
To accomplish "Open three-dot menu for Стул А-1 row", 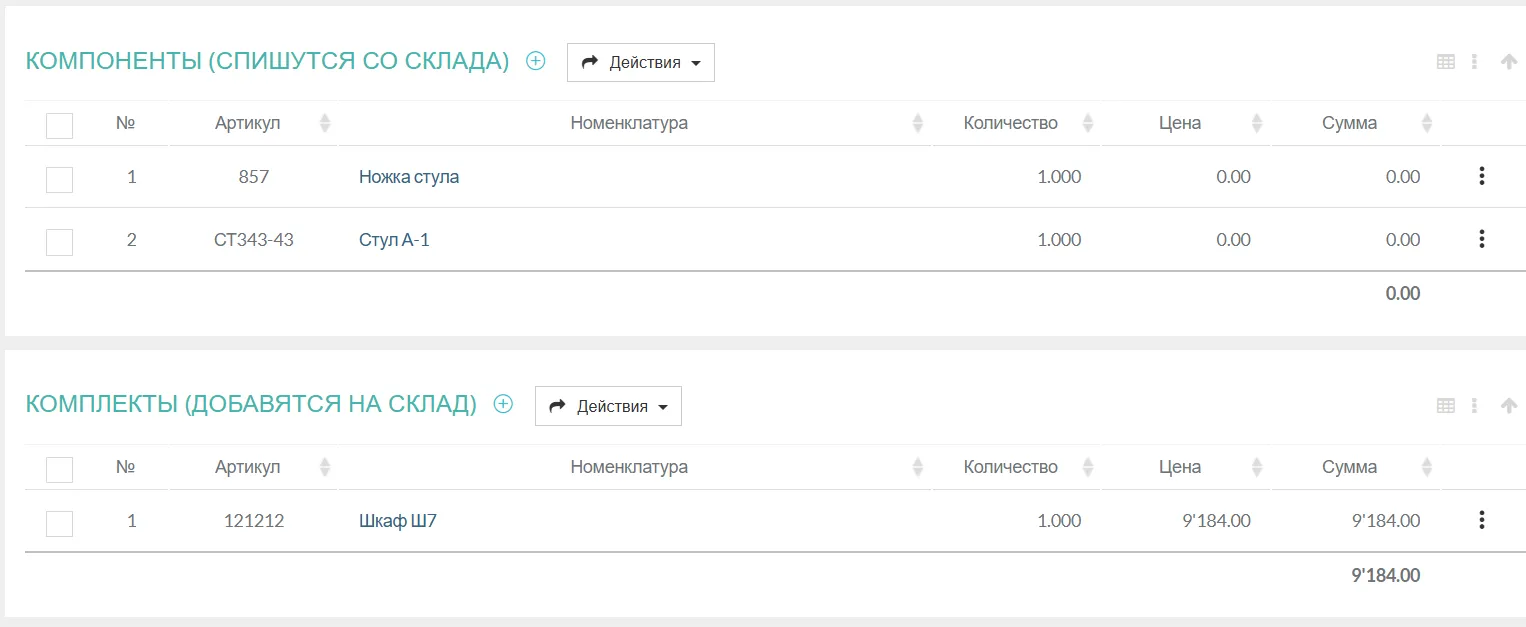I will 1481,239.
